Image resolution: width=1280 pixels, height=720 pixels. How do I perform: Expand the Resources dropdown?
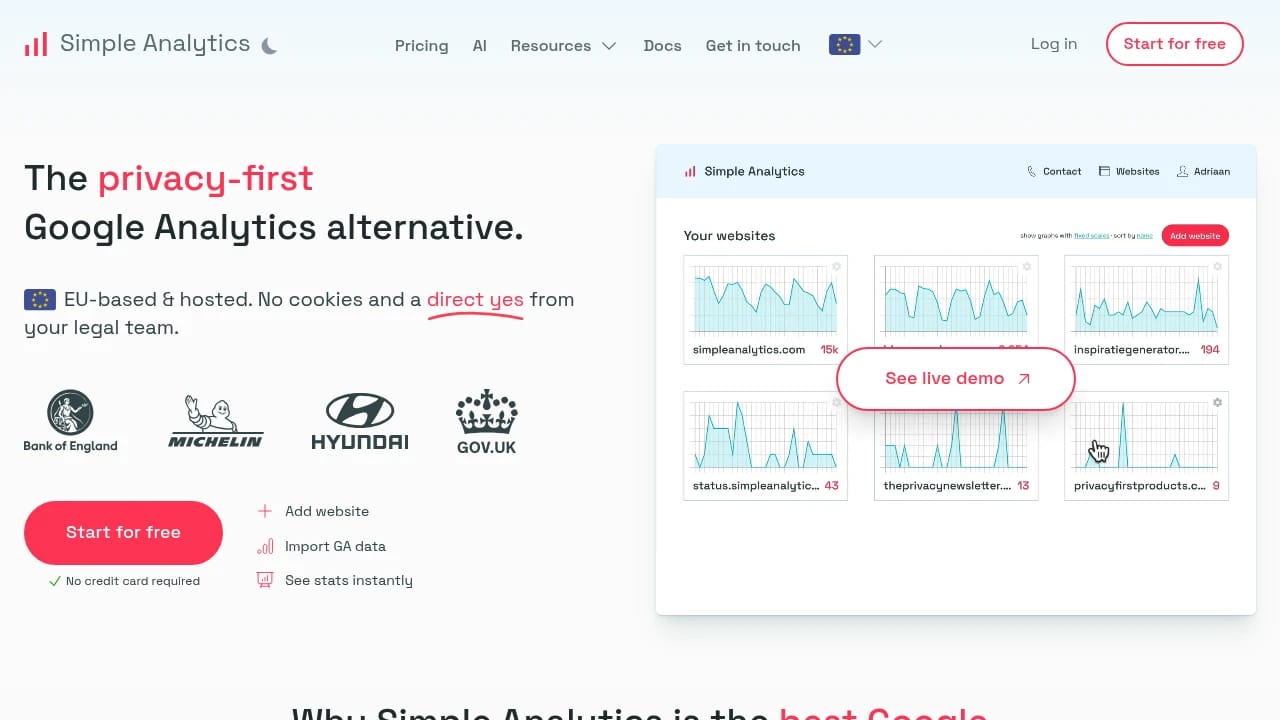tap(563, 46)
